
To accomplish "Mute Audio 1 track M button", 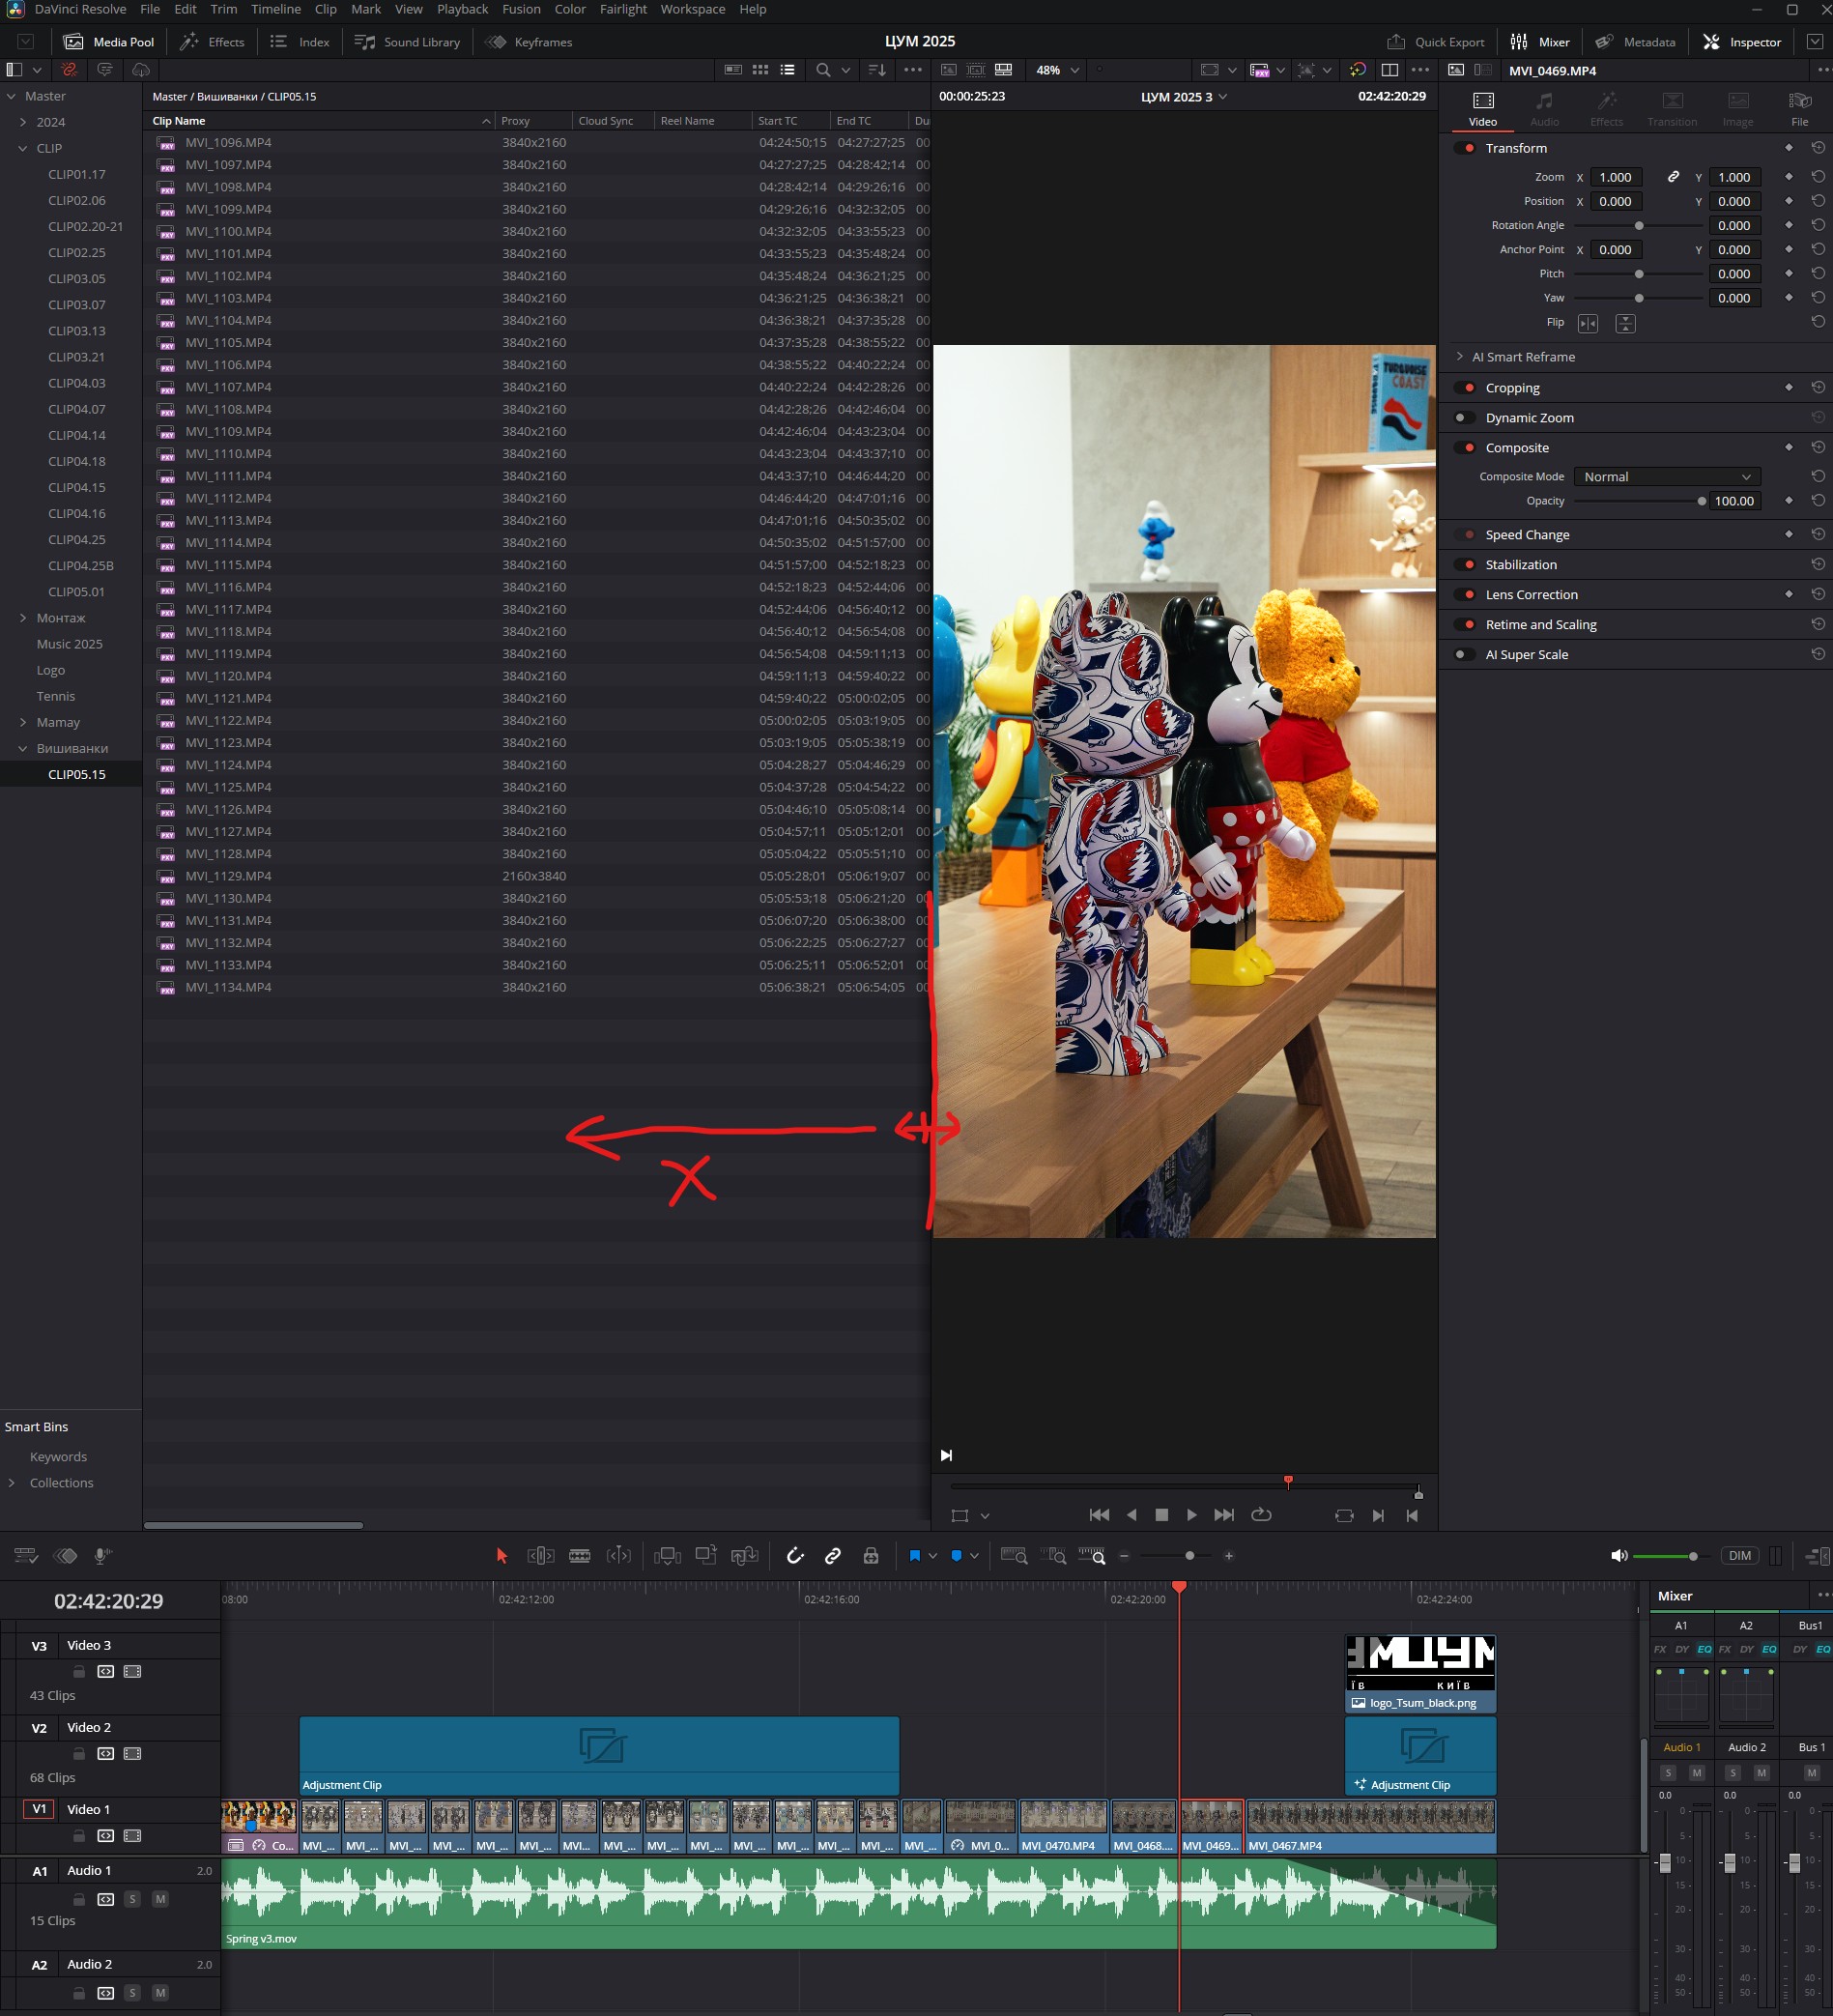I will point(160,1898).
